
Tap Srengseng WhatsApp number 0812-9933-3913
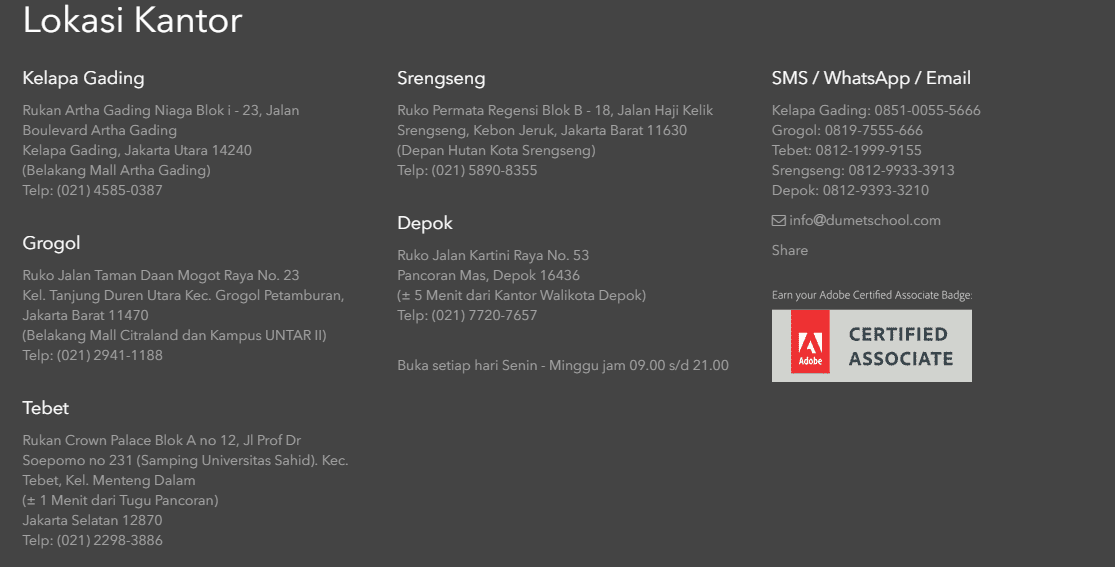coord(901,171)
